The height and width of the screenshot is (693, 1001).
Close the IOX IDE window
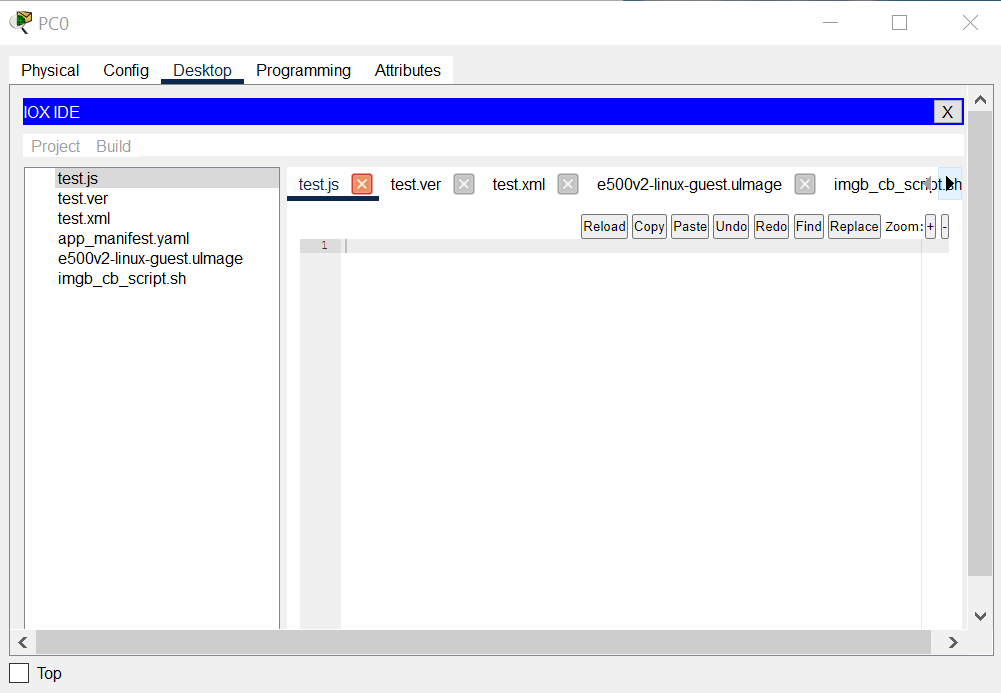[946, 111]
